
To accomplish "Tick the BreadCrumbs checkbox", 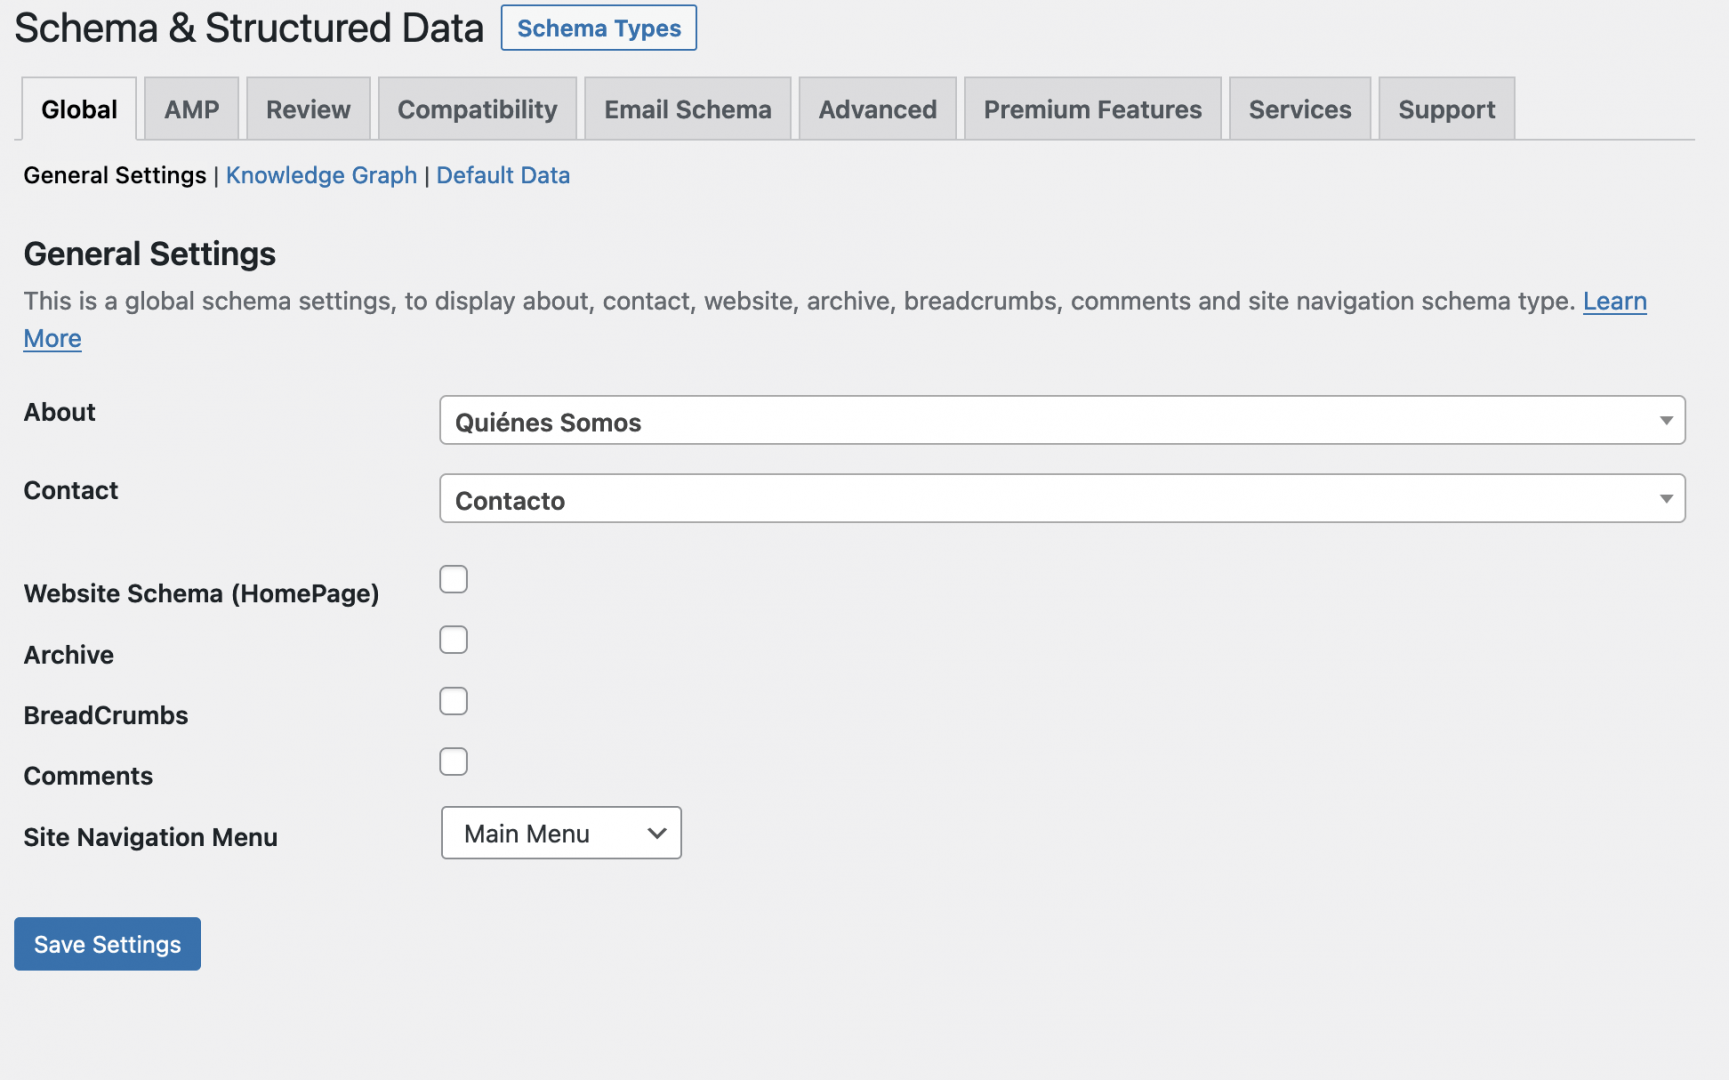I will (454, 701).
